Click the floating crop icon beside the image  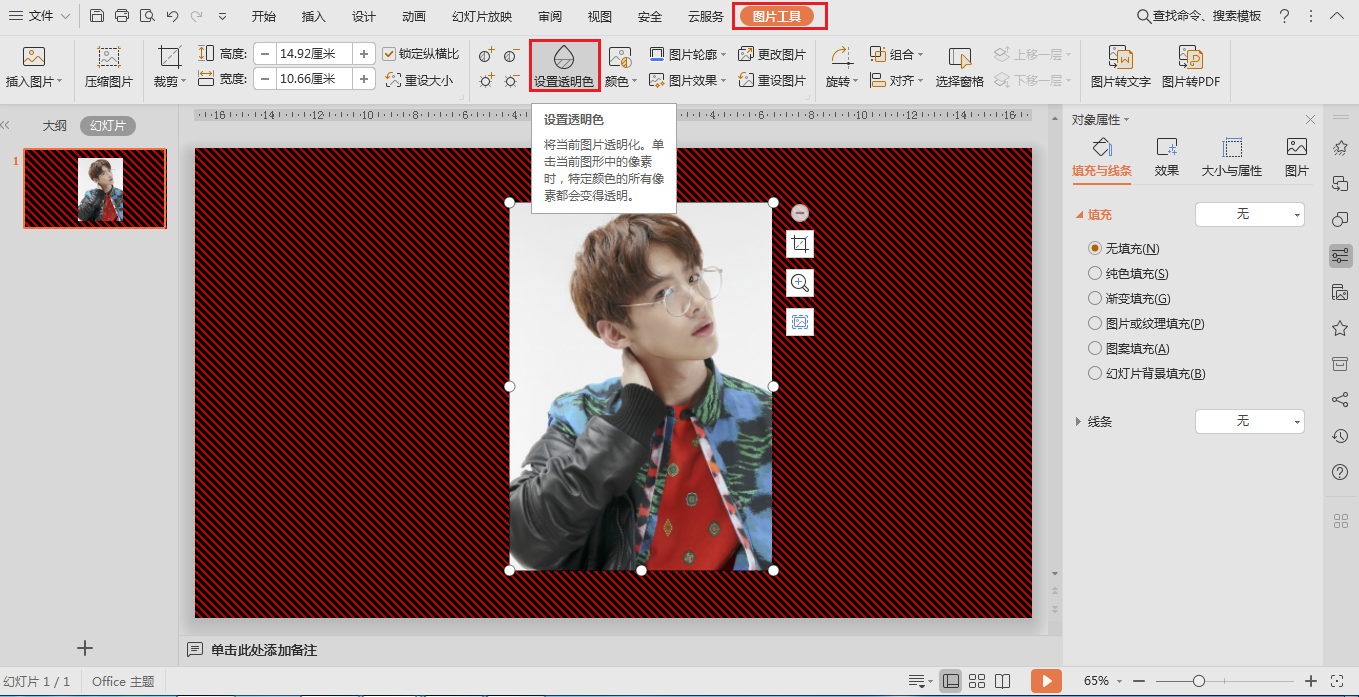799,244
